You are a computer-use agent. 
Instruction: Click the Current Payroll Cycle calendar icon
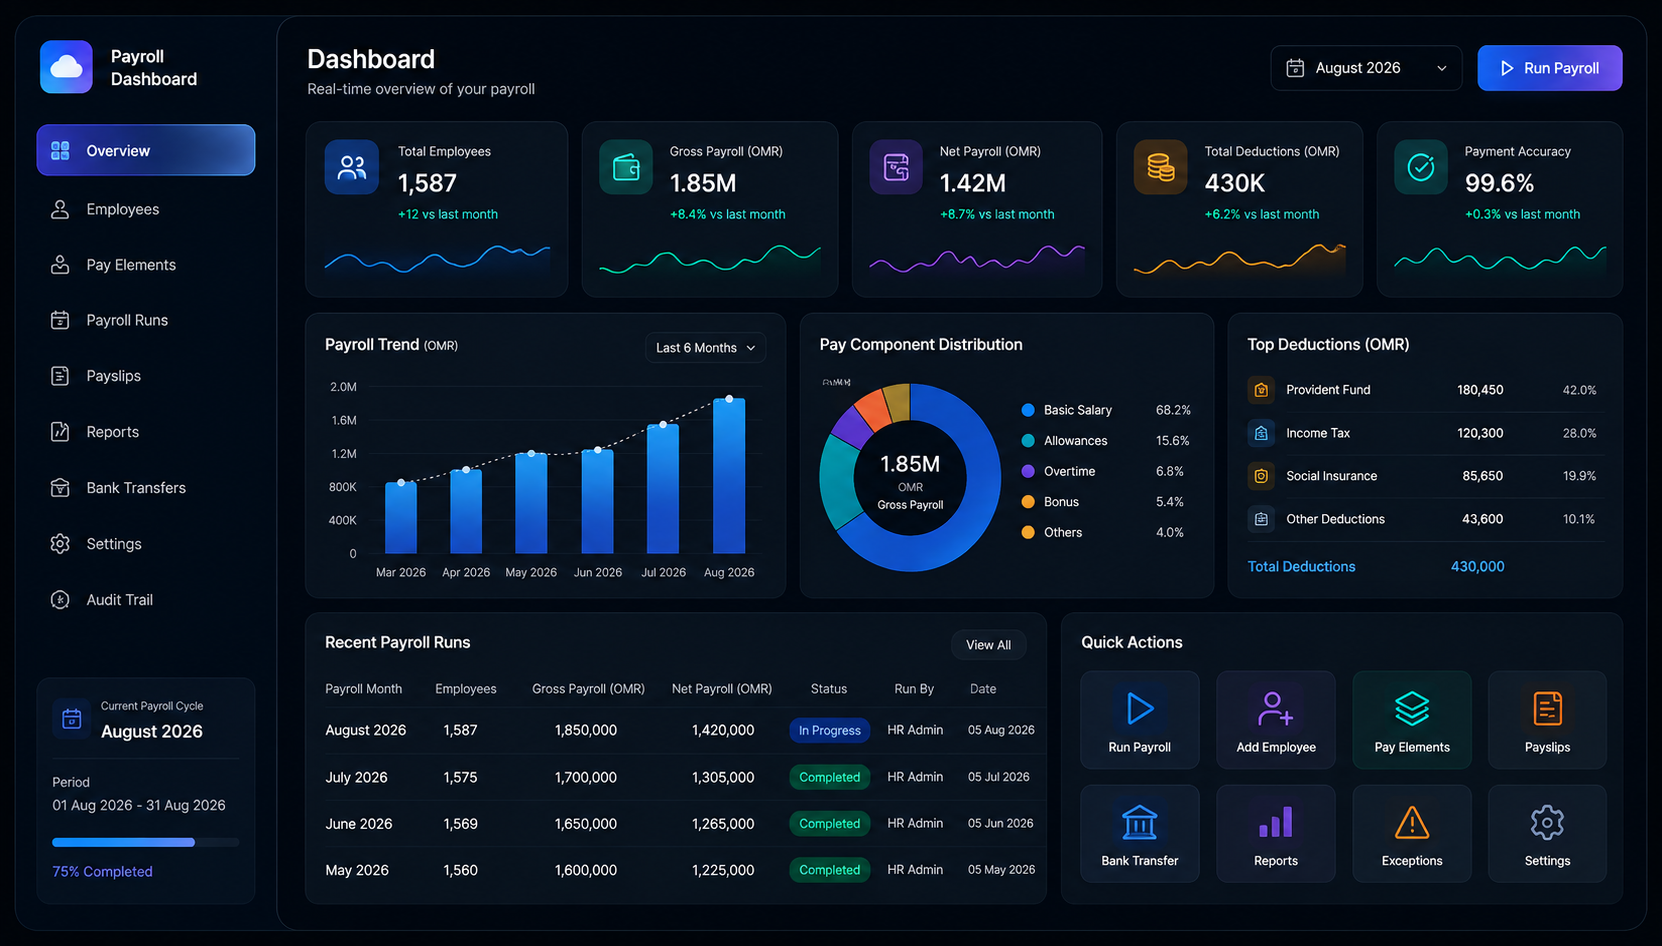pyautogui.click(x=72, y=719)
